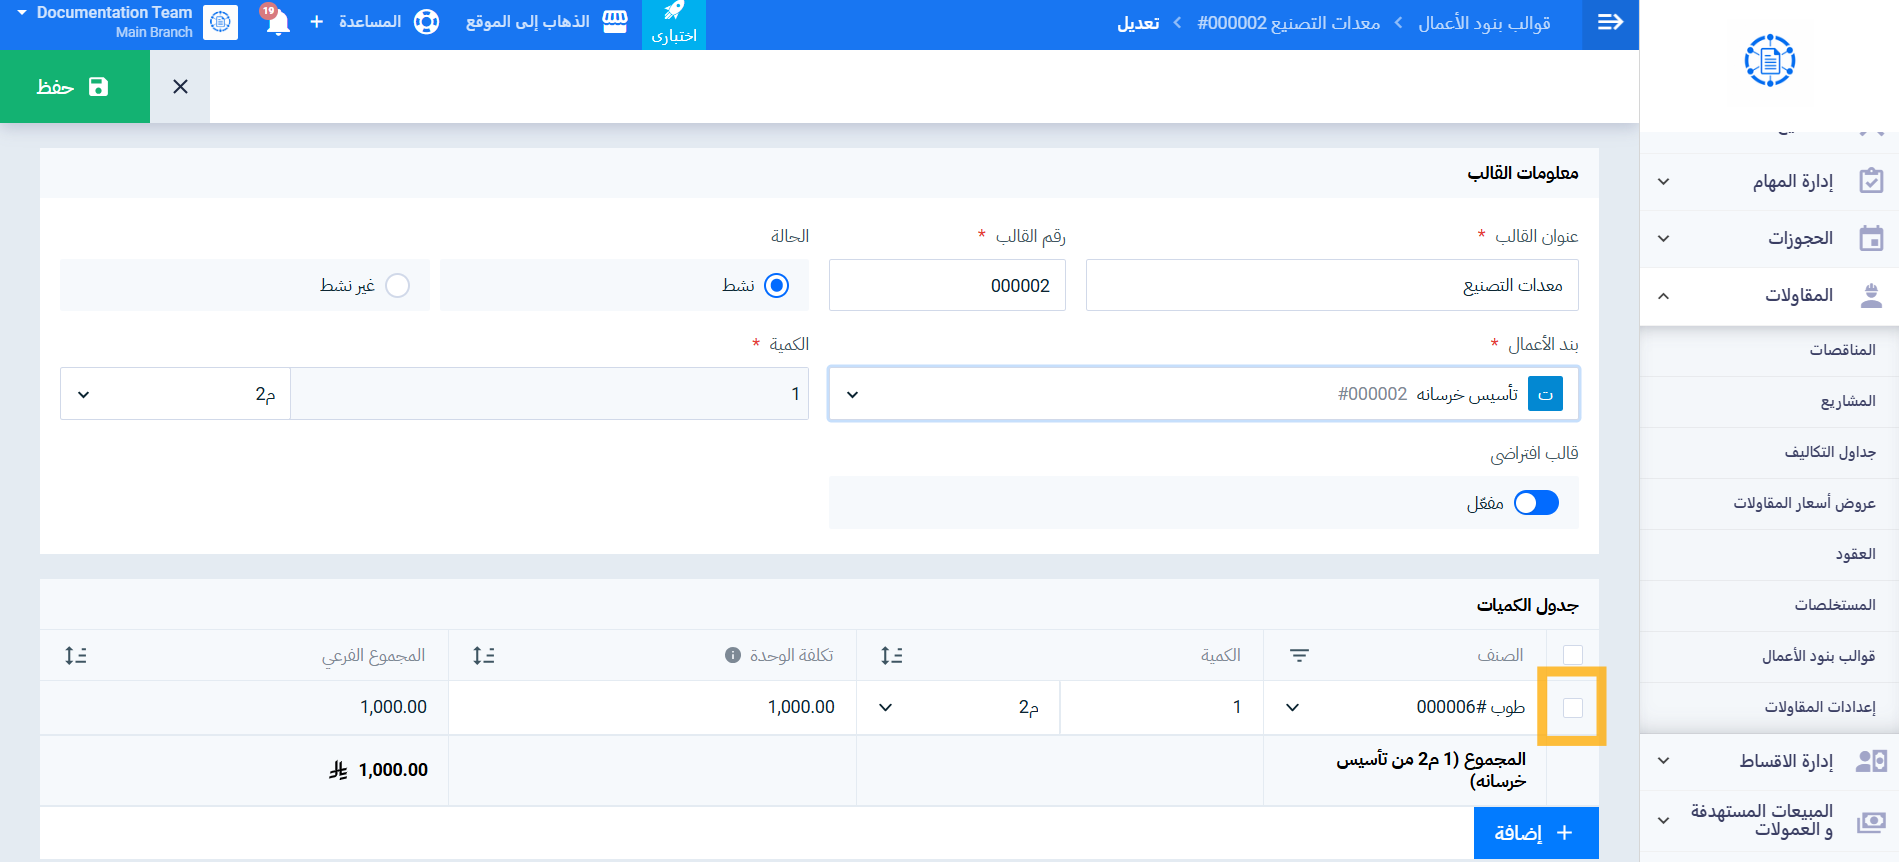
Task: Open the store icon to go to the site
Action: (615, 22)
